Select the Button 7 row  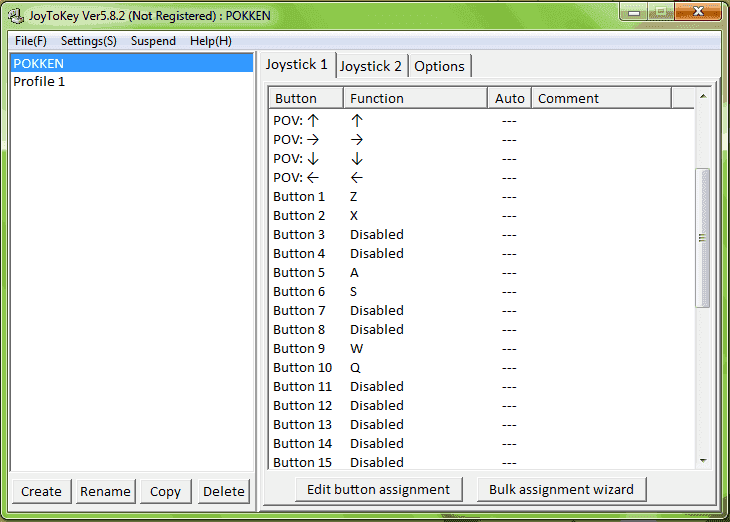point(482,311)
